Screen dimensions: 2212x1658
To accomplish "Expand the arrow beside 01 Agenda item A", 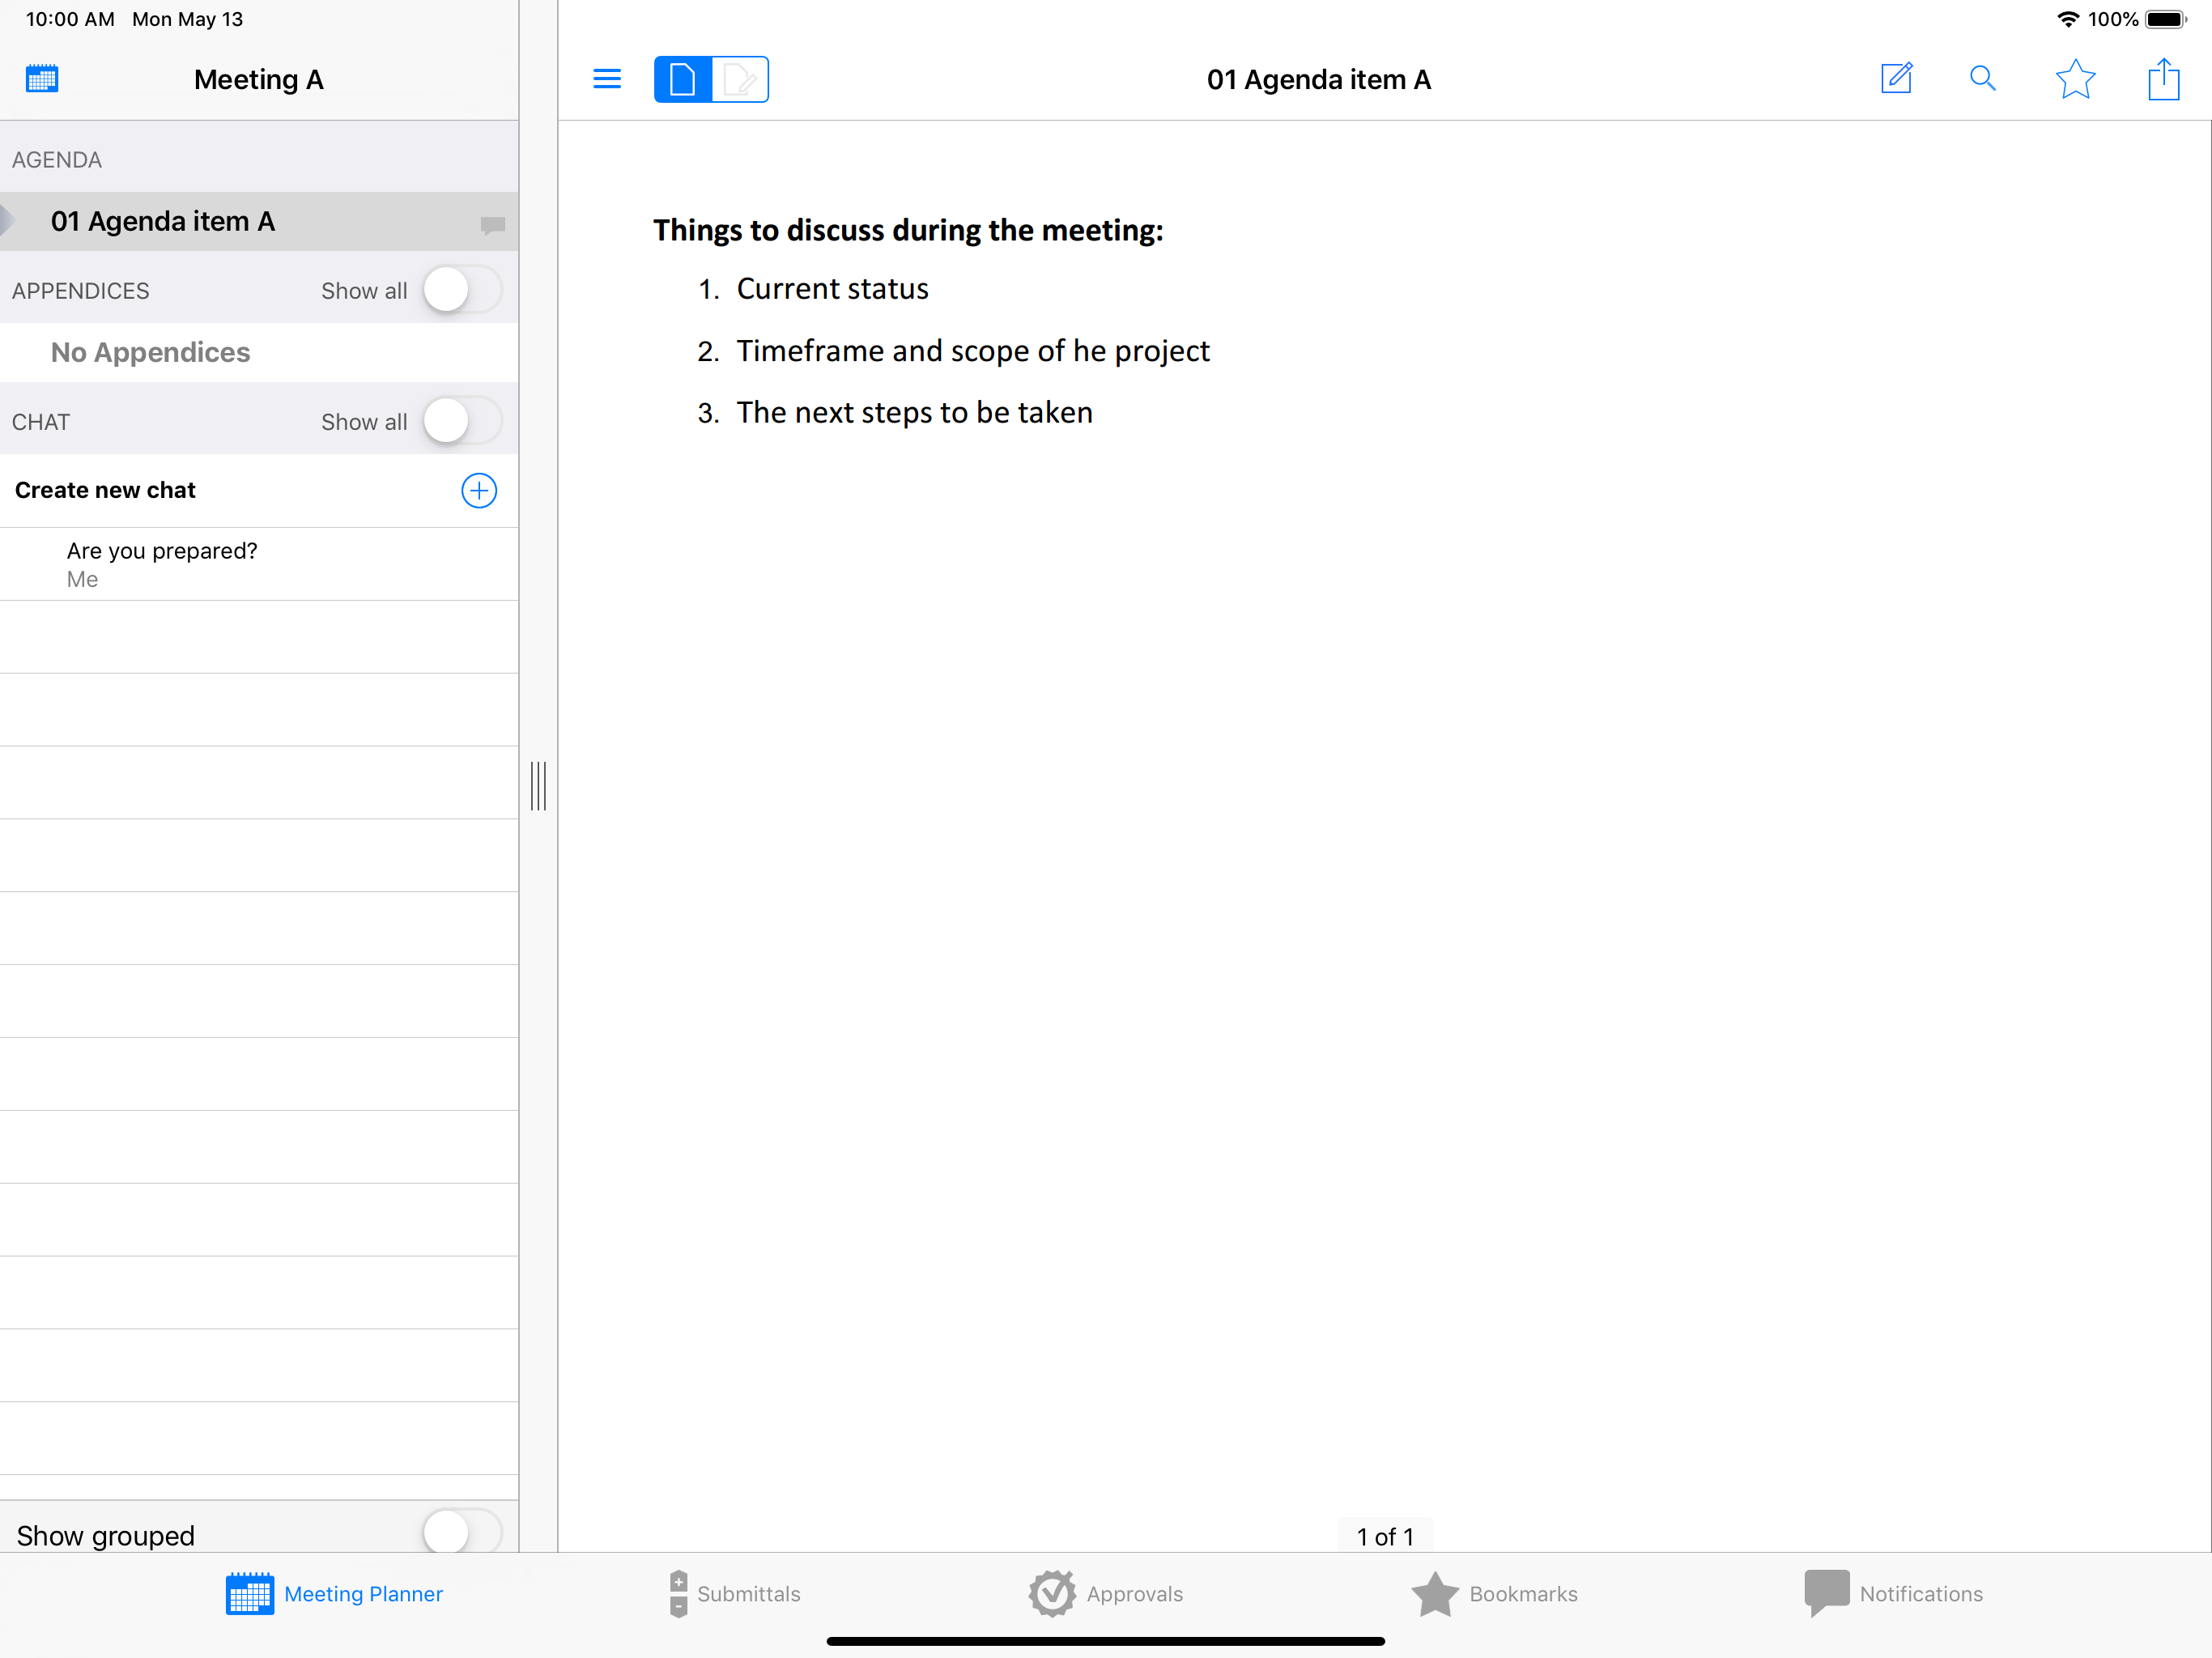I will pyautogui.click(x=8, y=221).
